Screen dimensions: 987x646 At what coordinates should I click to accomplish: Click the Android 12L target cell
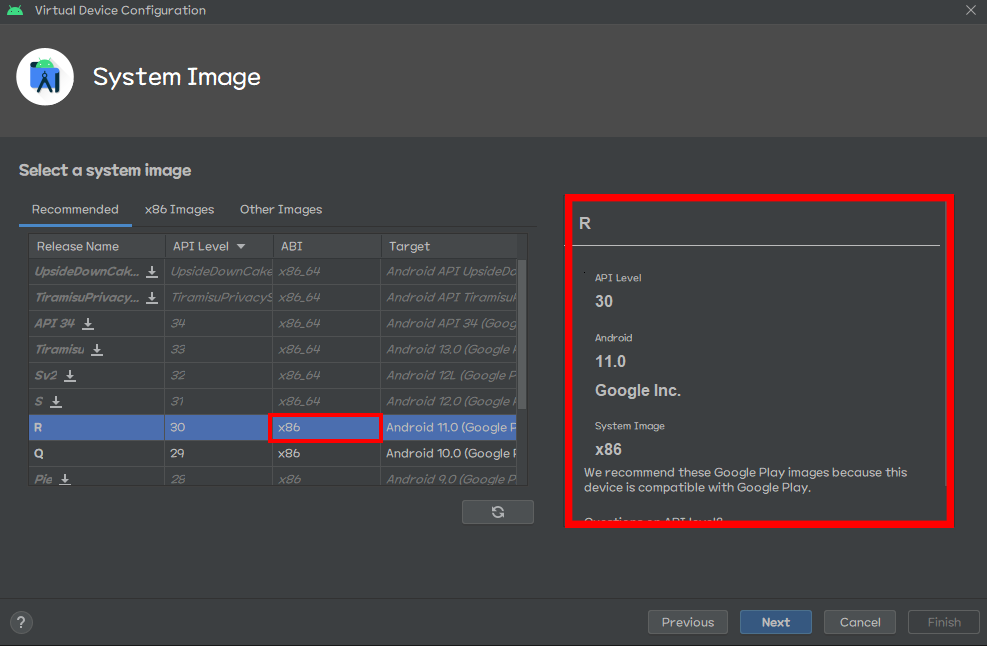[x=449, y=375]
